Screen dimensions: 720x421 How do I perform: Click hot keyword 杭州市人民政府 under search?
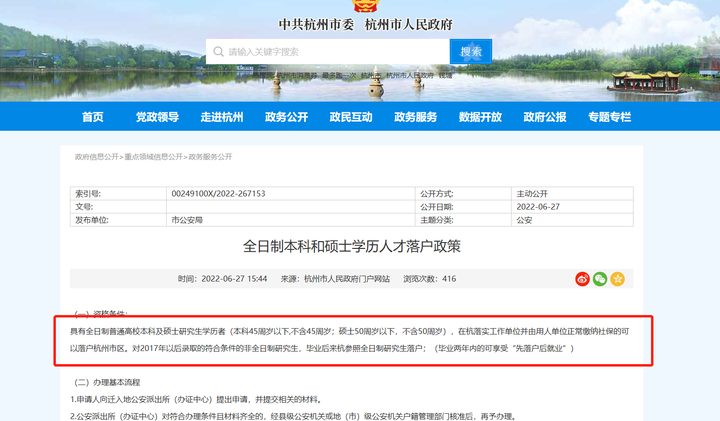(x=410, y=75)
